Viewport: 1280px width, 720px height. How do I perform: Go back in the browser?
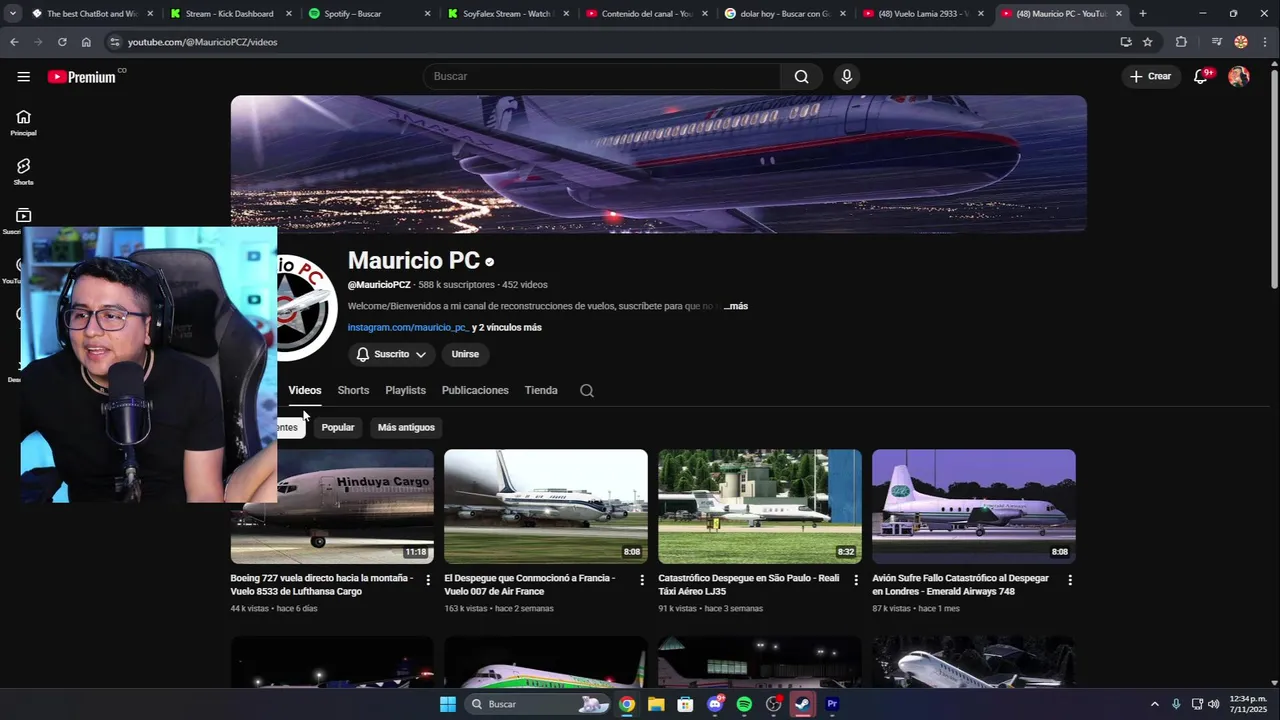[x=14, y=42]
